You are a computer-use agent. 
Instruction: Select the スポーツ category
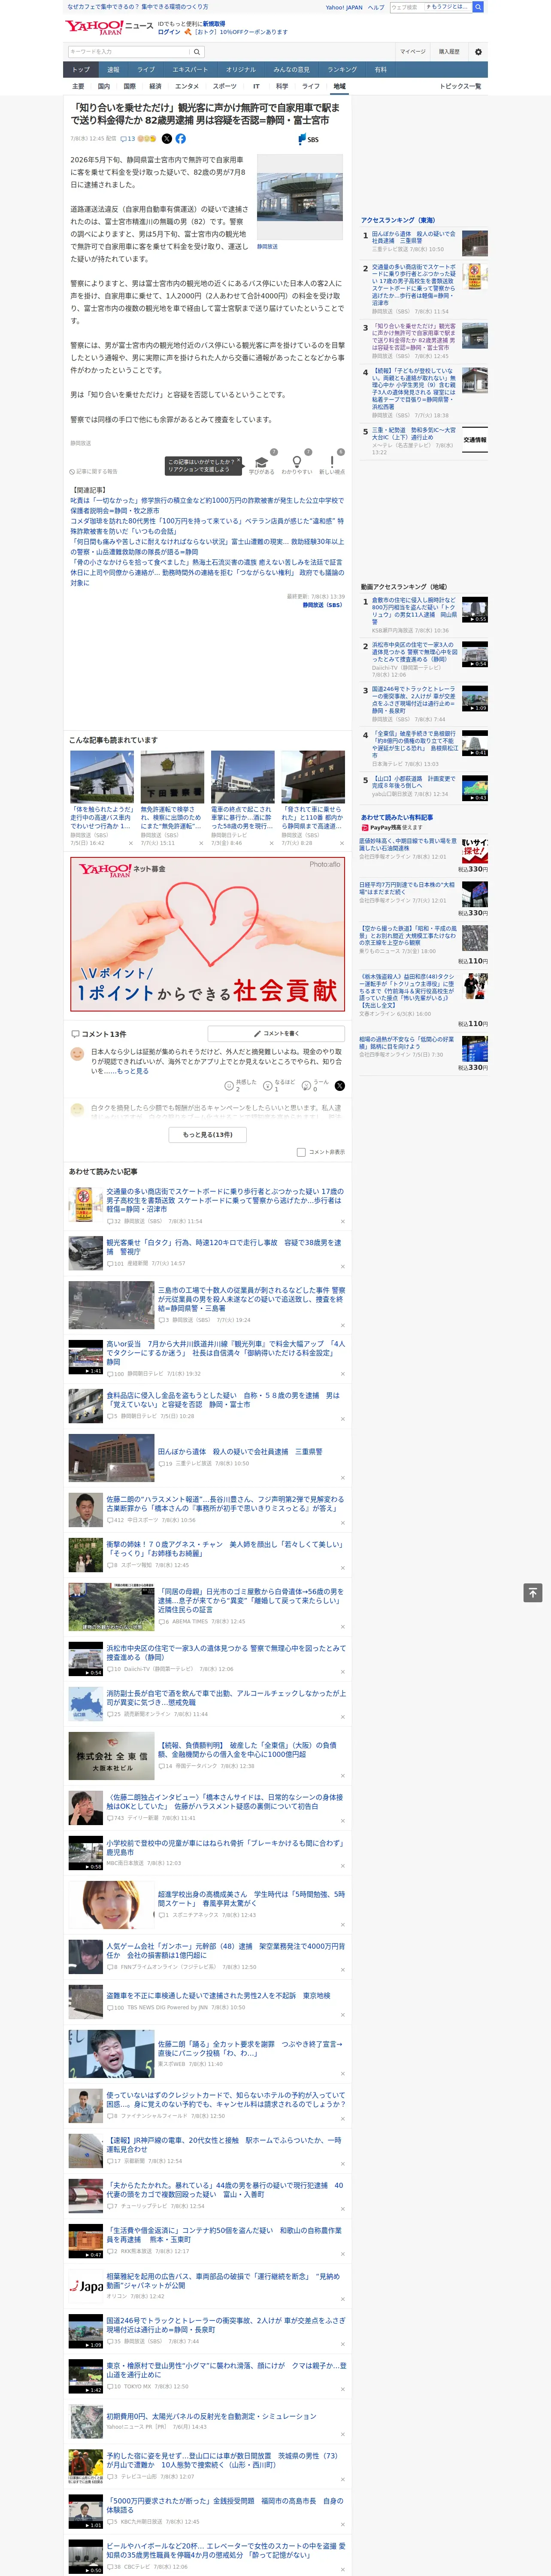pyautogui.click(x=225, y=86)
